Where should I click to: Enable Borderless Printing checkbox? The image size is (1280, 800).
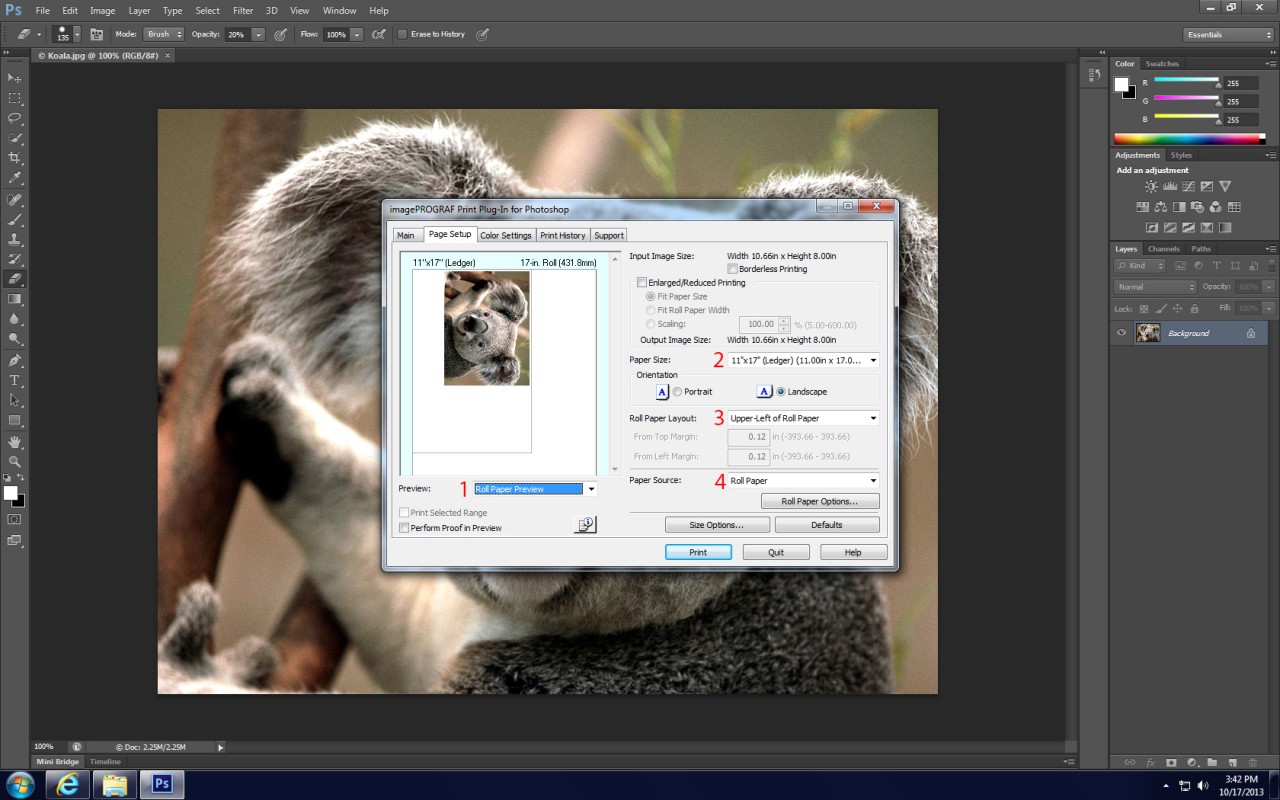tap(733, 269)
